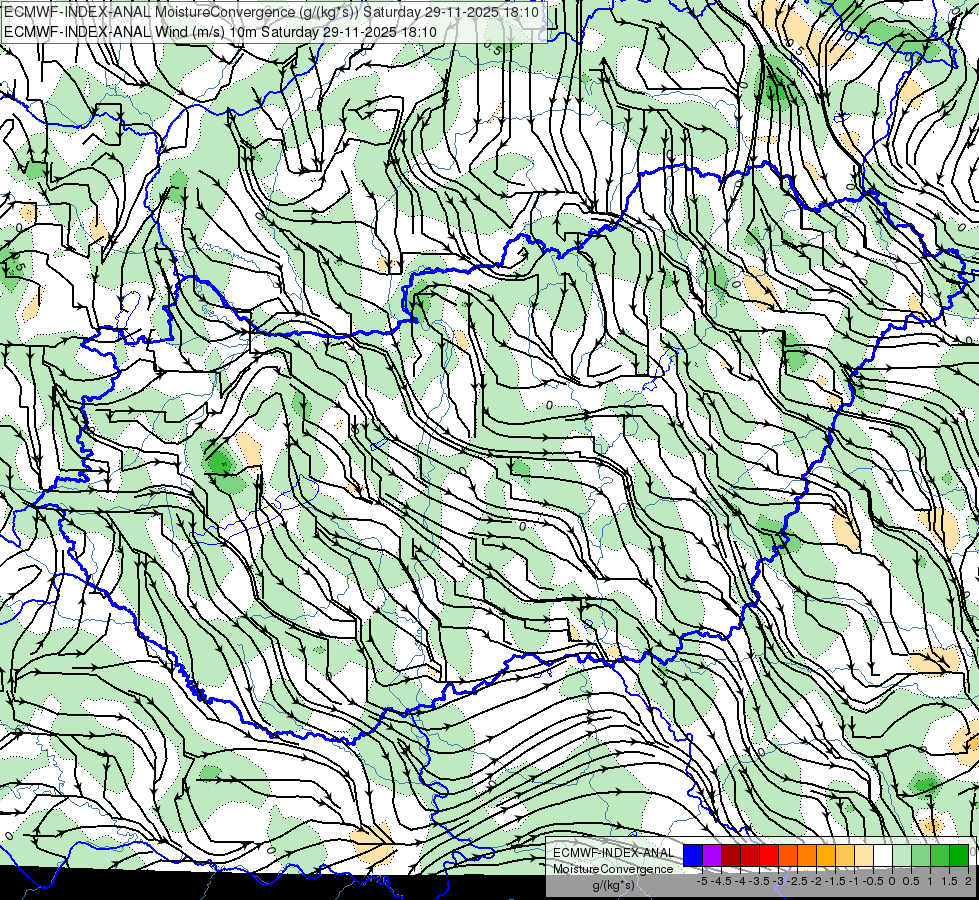Click the -0.5 tick label on legend
979x900 pixels.
click(873, 881)
